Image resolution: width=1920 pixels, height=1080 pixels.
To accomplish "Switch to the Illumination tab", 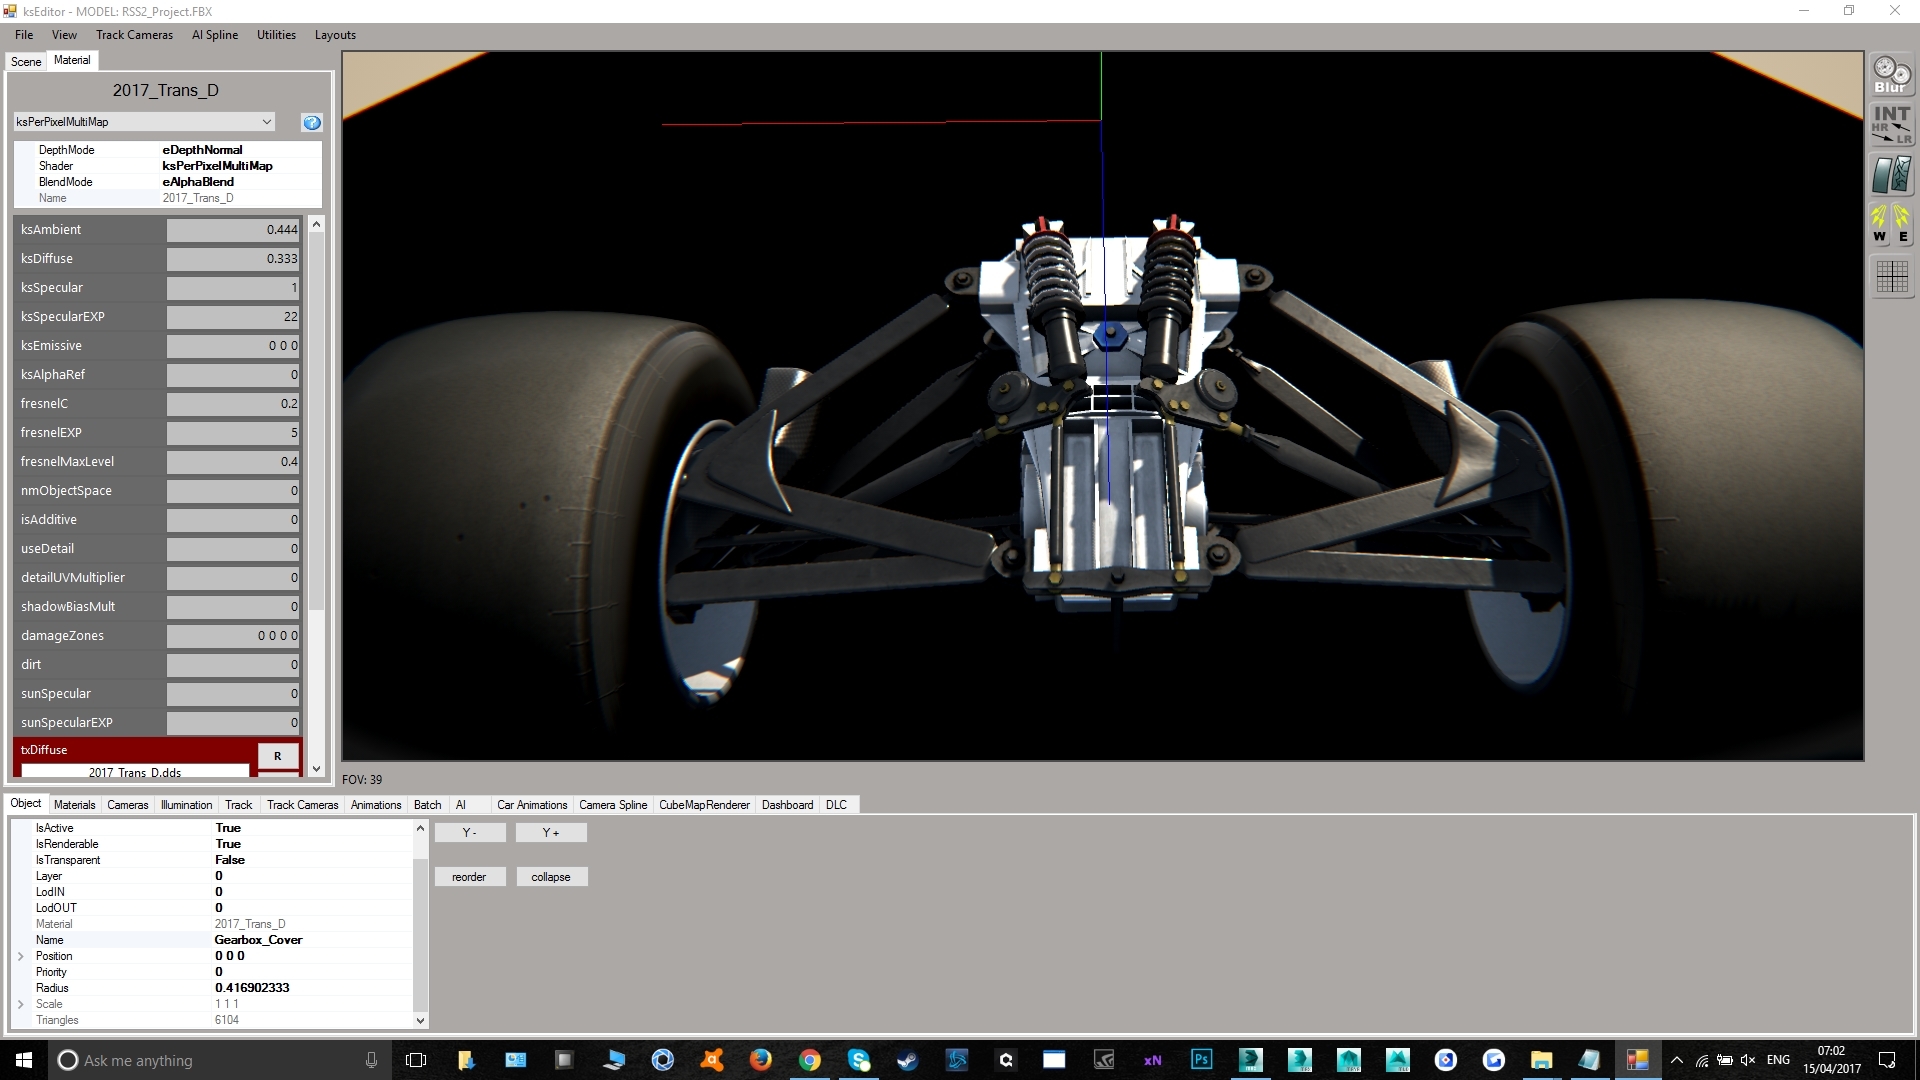I will [x=186, y=805].
